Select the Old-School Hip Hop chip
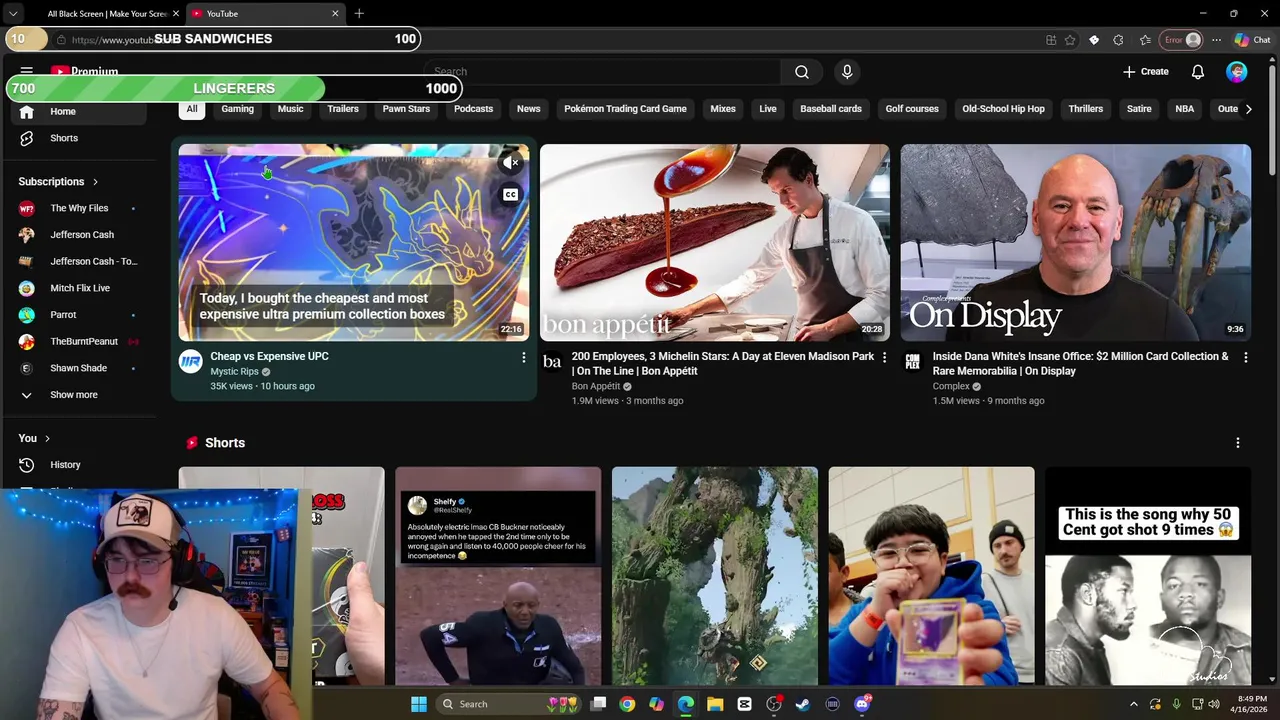This screenshot has width=1280, height=720. click(1003, 109)
